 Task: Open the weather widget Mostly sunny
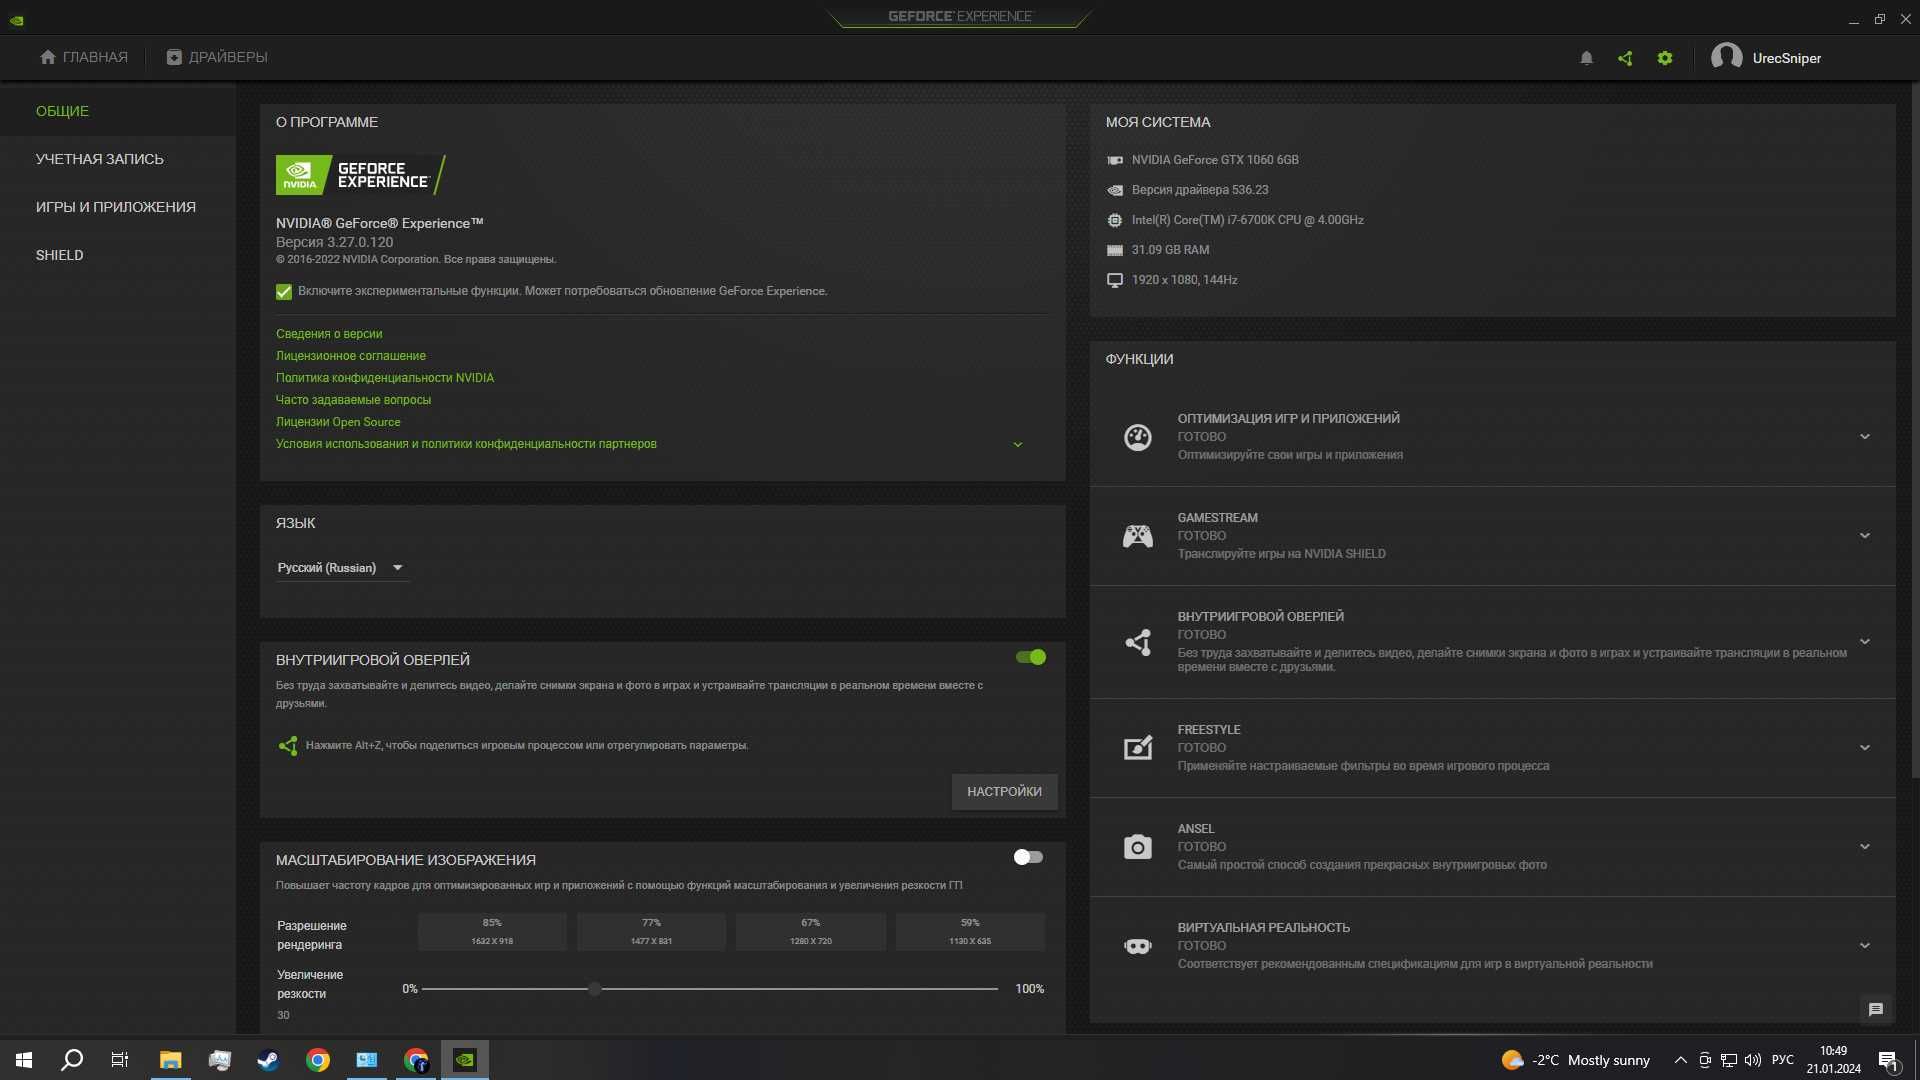[x=1576, y=1060]
